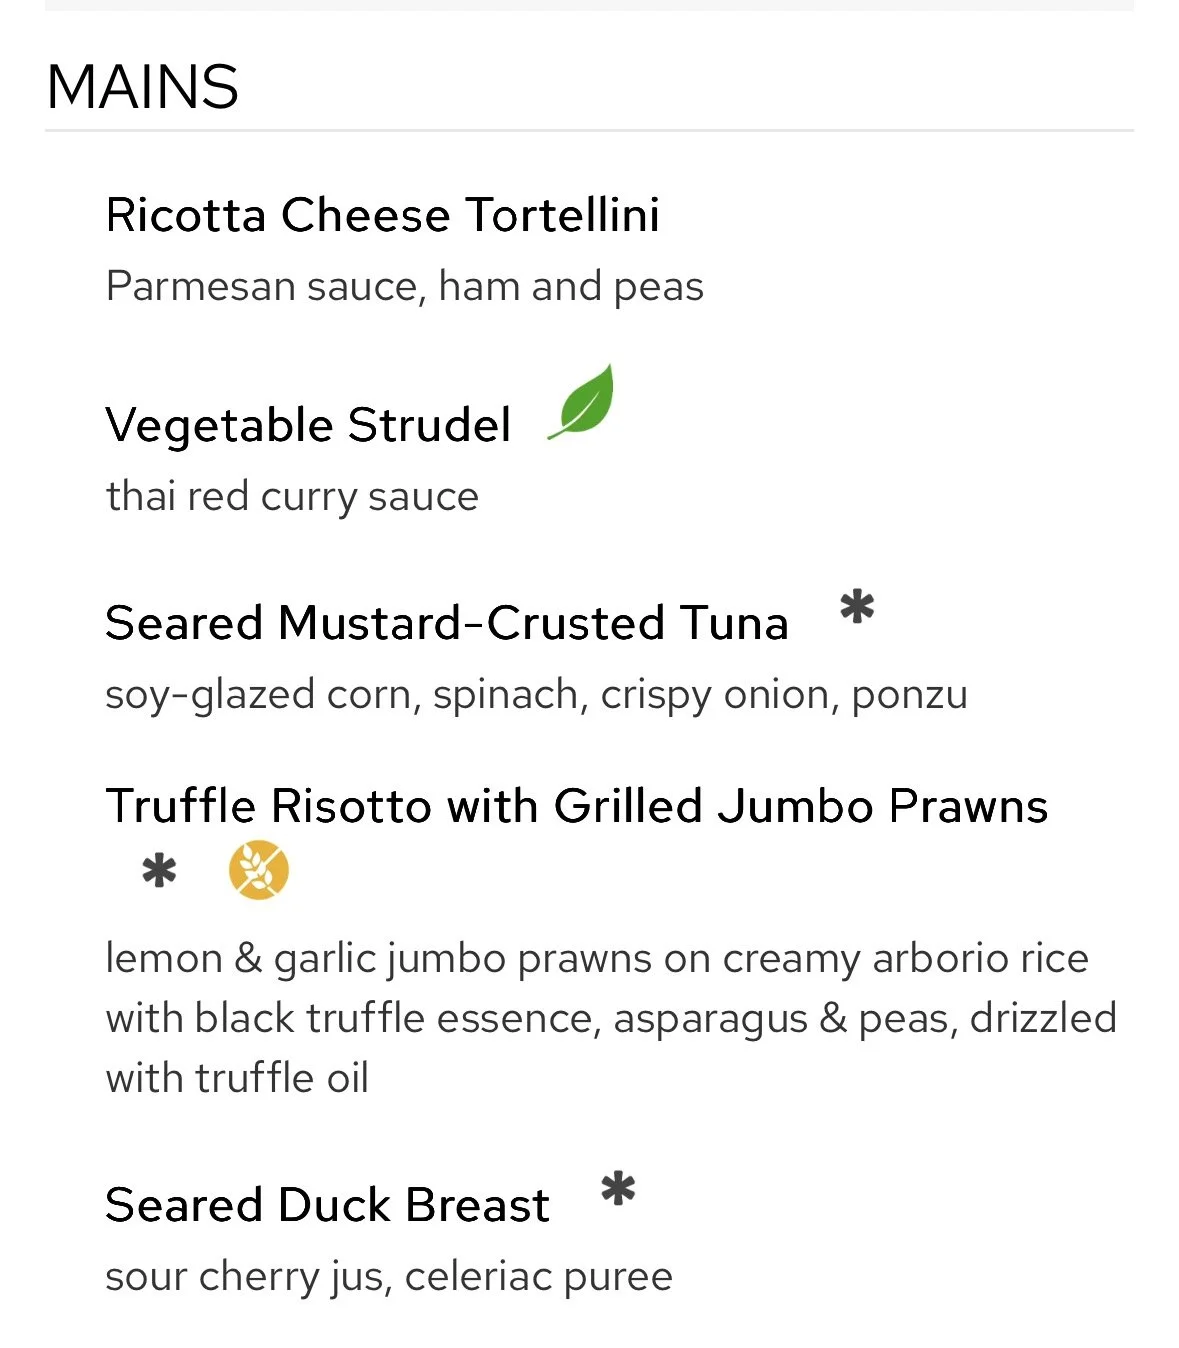Click the asterisk beside Seared Mustard-Crusted Tuna
1179x1348 pixels.
pyautogui.click(x=857, y=607)
